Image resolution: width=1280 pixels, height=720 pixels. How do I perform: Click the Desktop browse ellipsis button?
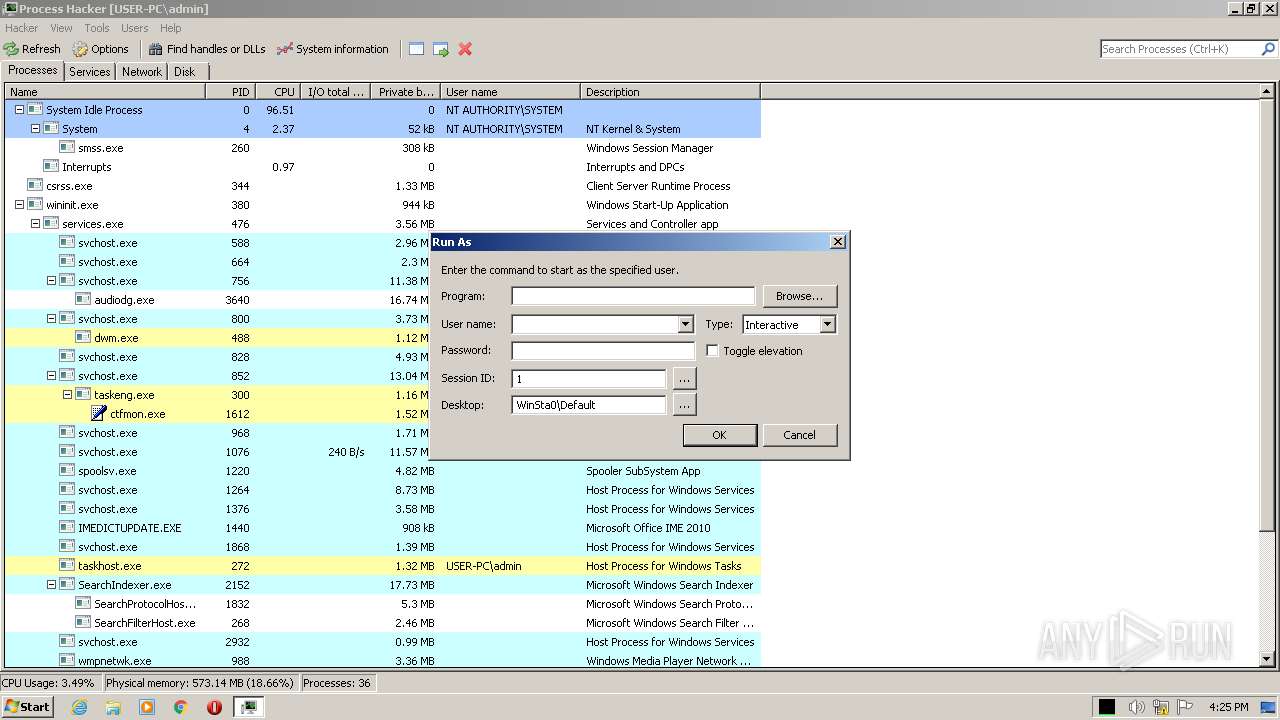(x=684, y=405)
